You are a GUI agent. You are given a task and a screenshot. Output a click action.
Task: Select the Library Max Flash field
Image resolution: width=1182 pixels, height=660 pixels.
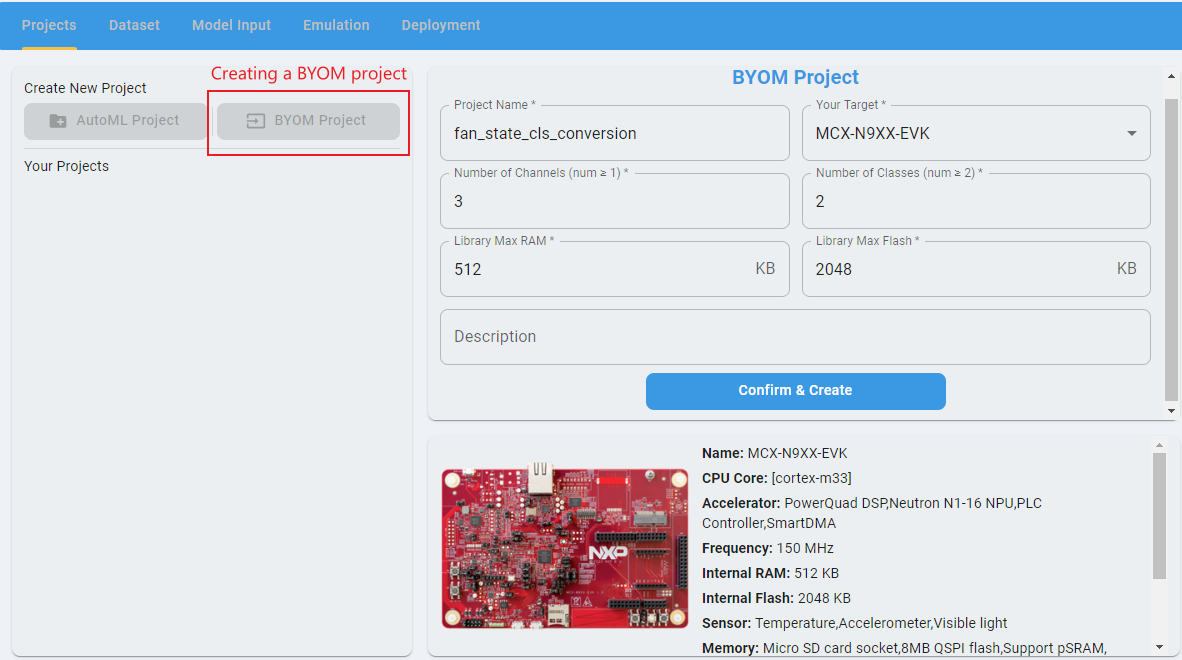960,269
